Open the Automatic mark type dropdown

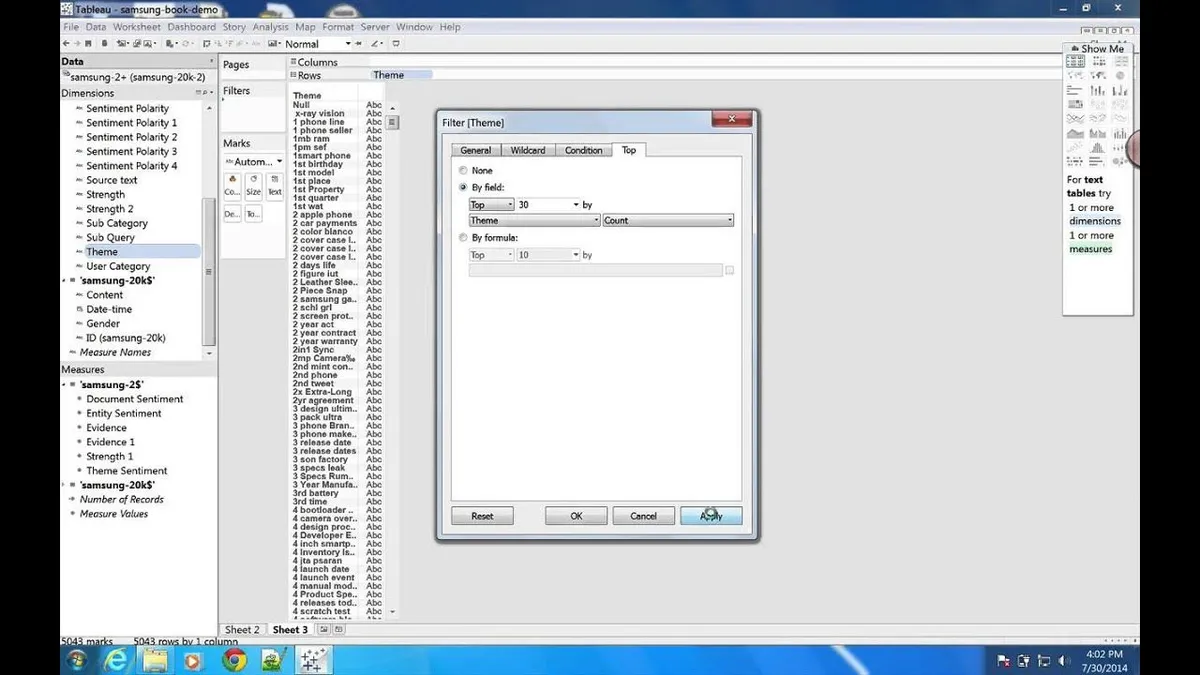point(254,161)
